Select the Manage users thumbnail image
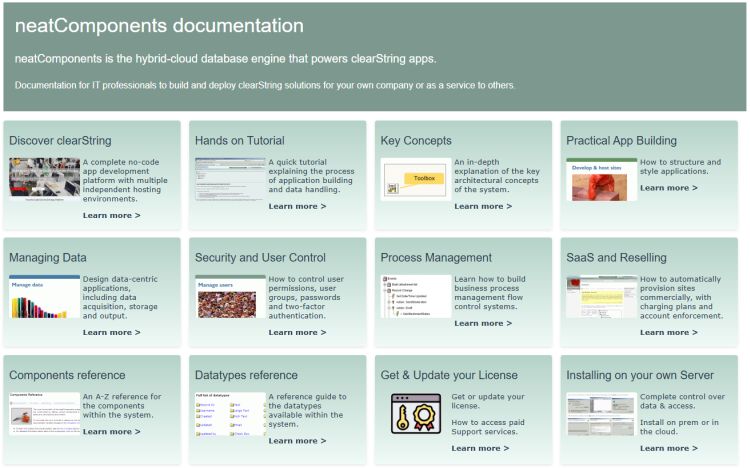Screen dimensions: 750x468 [230, 297]
